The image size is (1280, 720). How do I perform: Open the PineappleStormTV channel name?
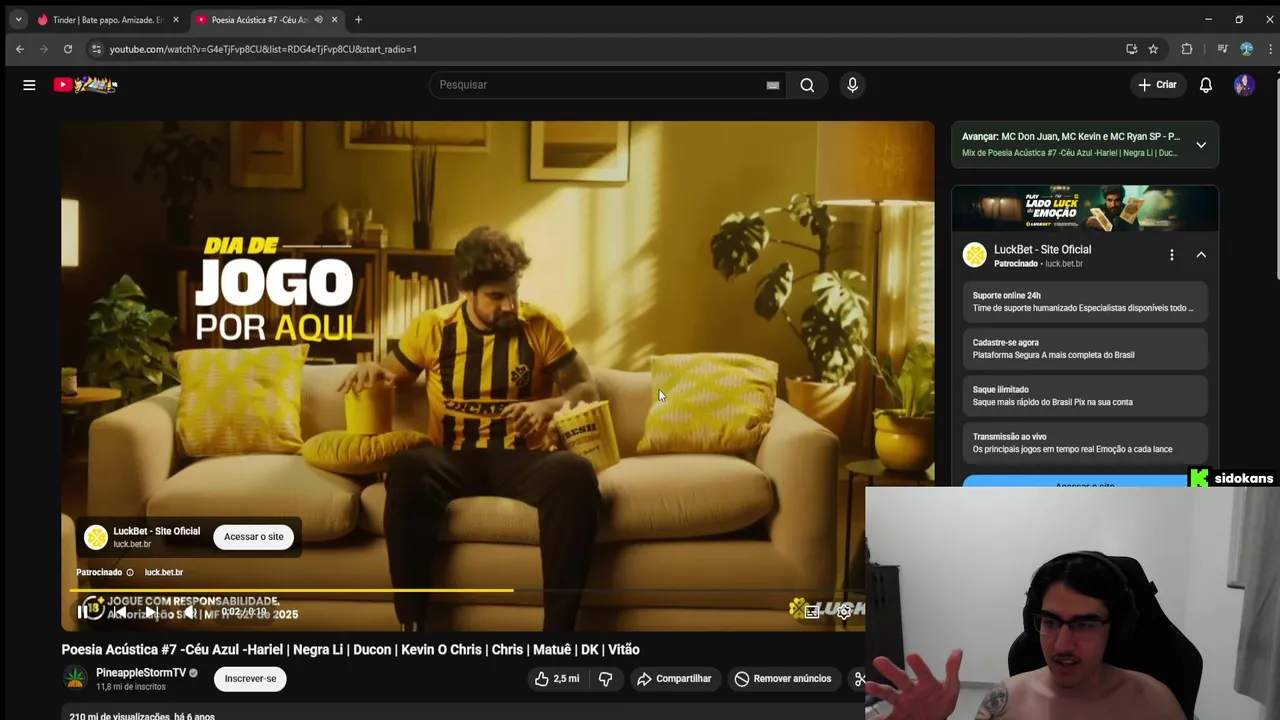(x=141, y=673)
